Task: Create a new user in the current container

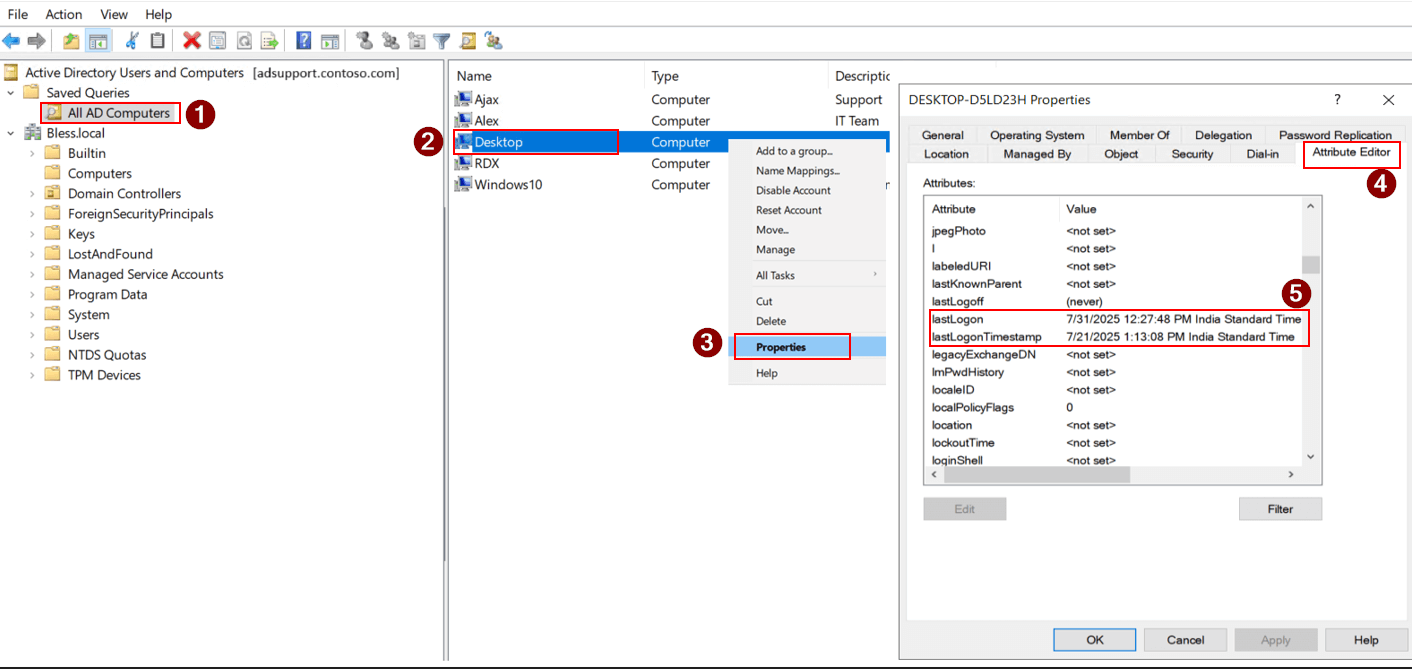Action: [365, 40]
